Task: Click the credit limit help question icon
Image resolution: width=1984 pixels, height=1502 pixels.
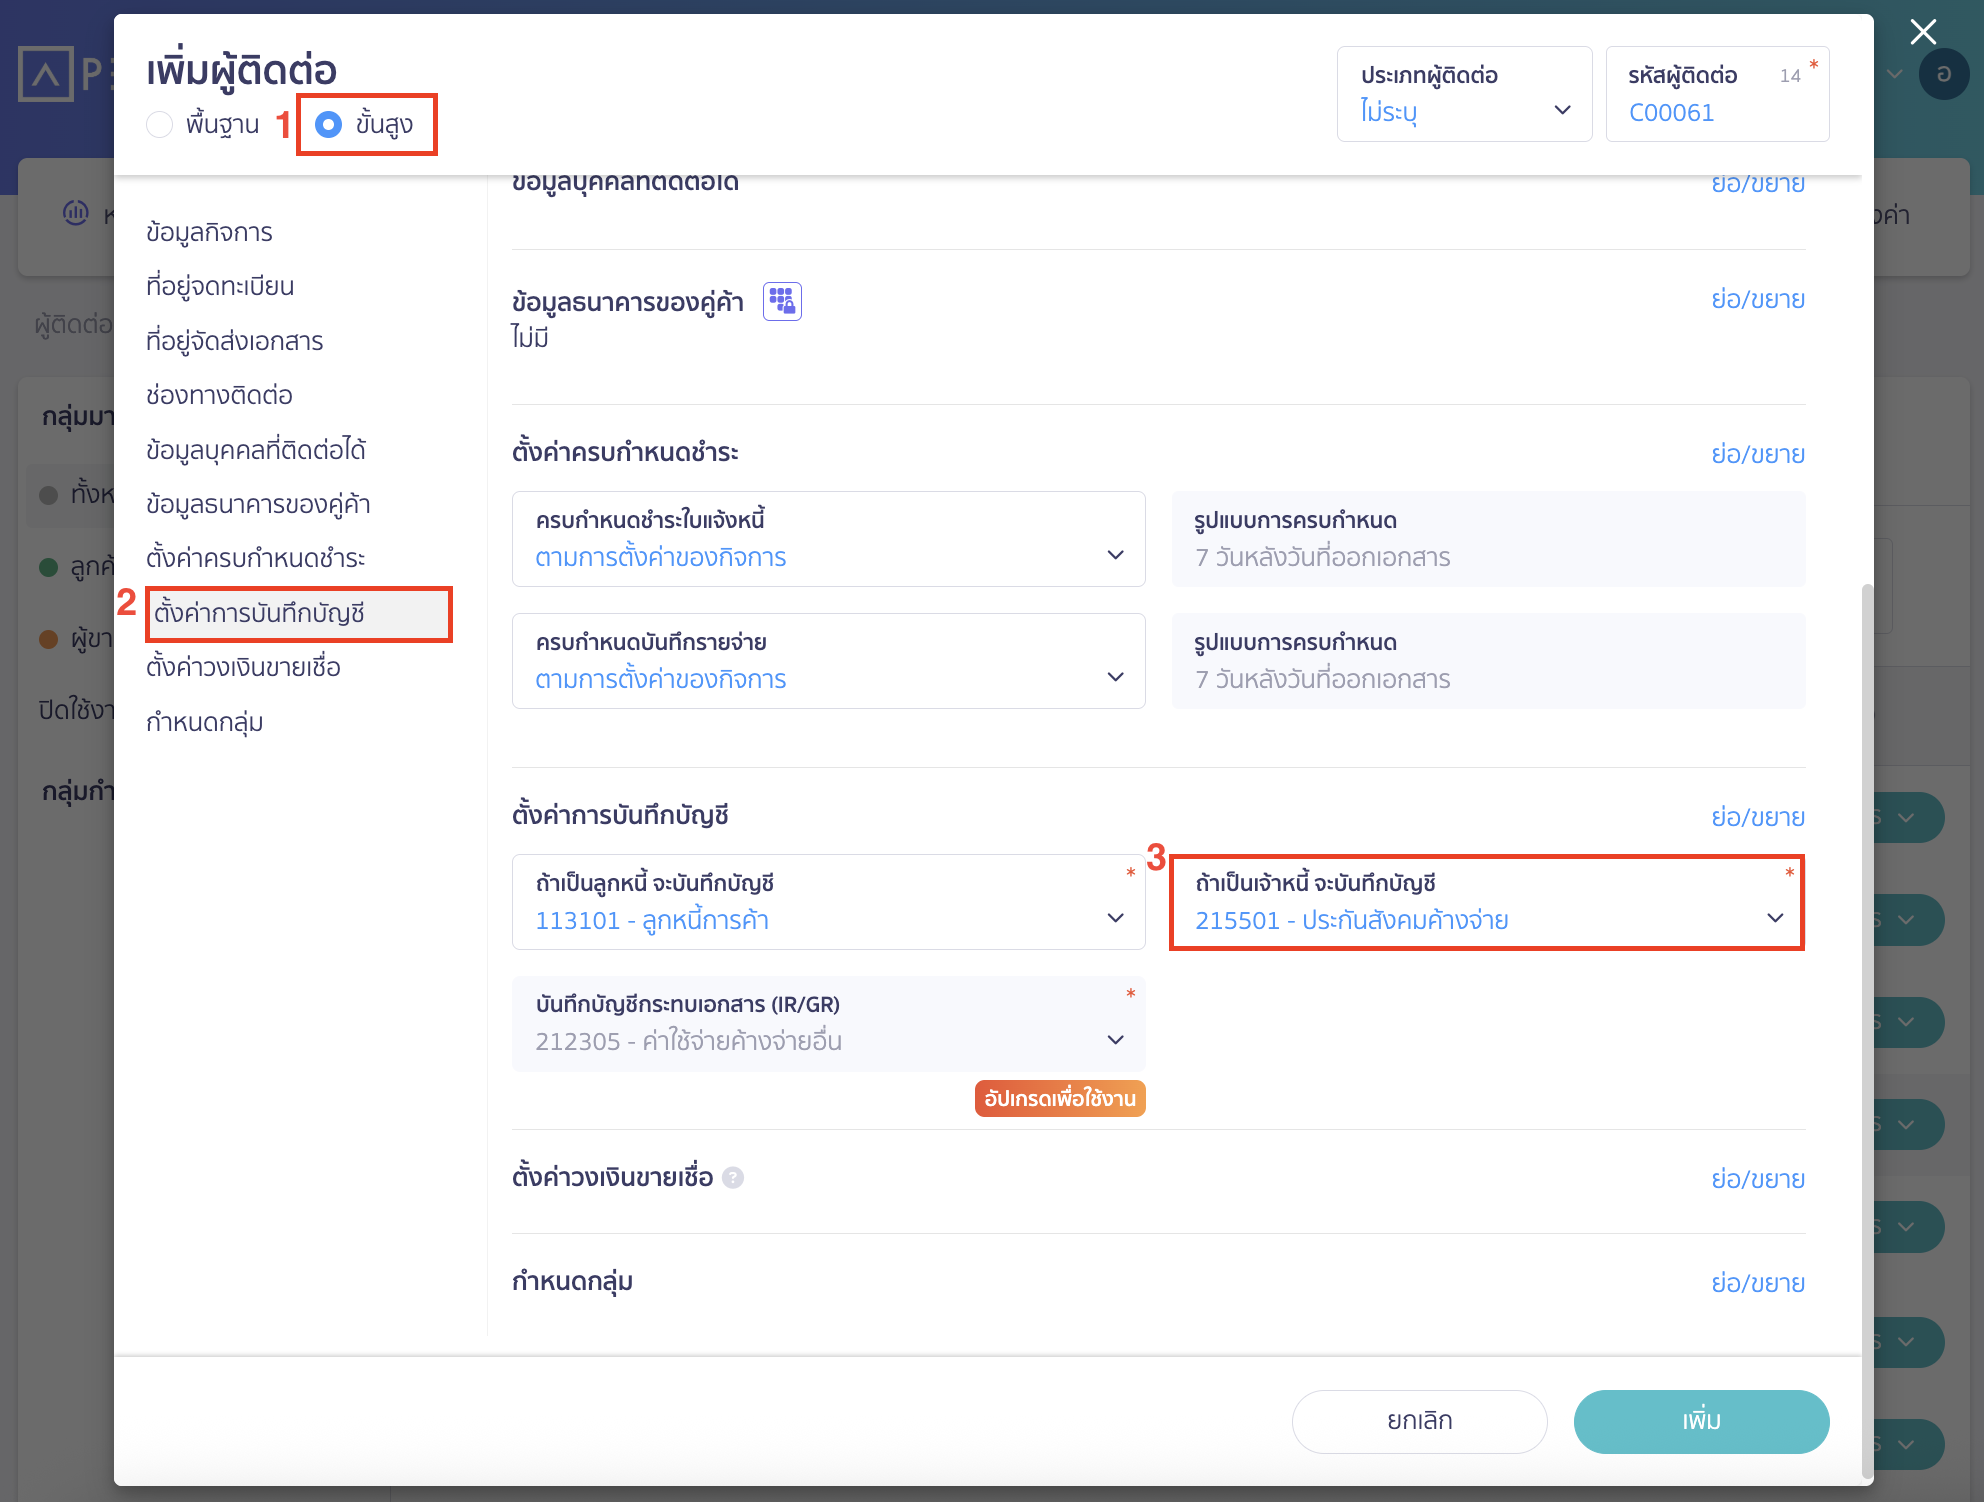Action: point(733,1178)
